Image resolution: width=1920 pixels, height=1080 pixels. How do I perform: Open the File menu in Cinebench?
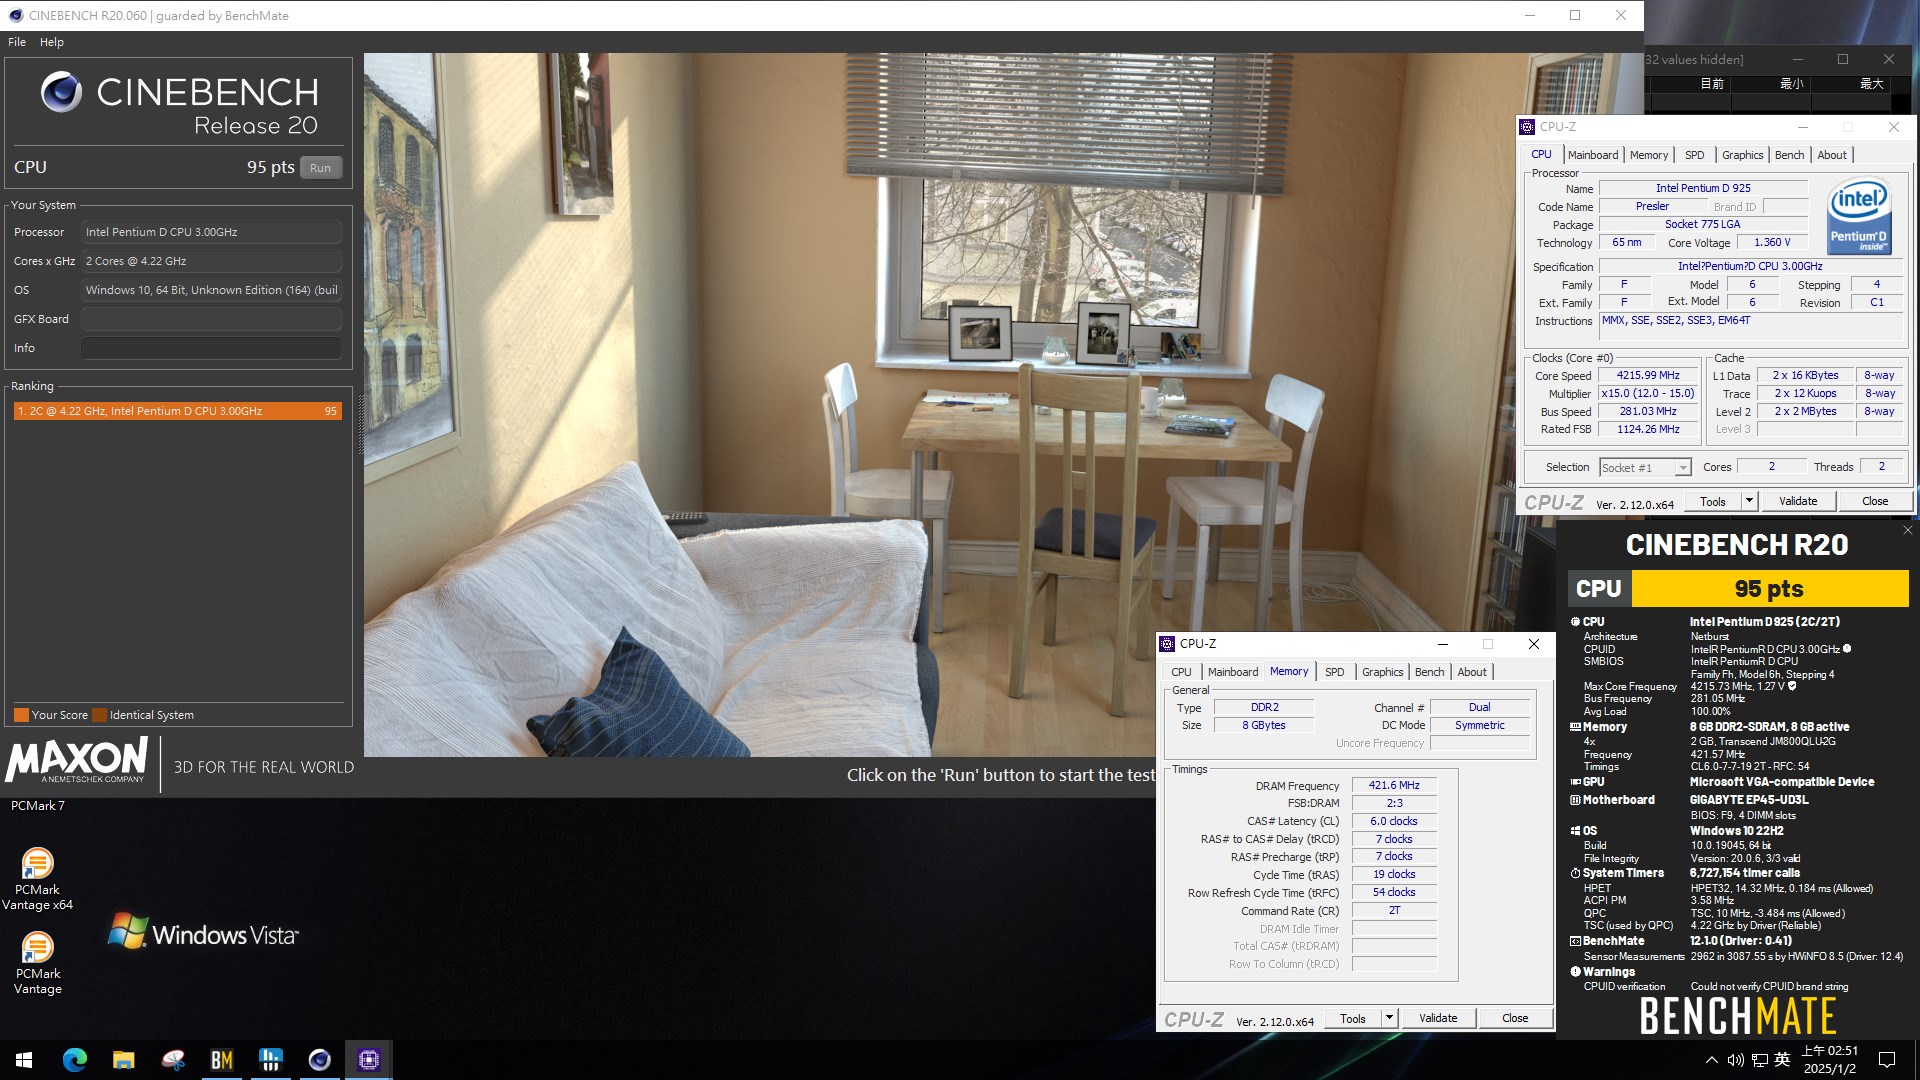point(17,42)
